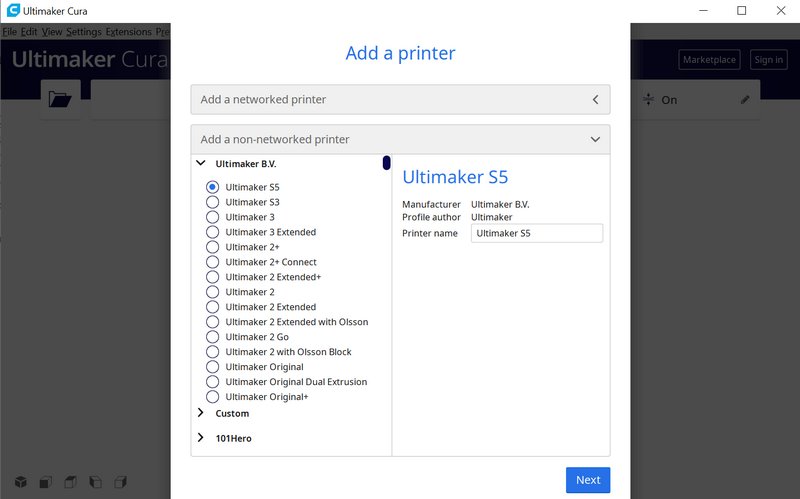
Task: Select the left side view cube icon
Action: coord(95,482)
